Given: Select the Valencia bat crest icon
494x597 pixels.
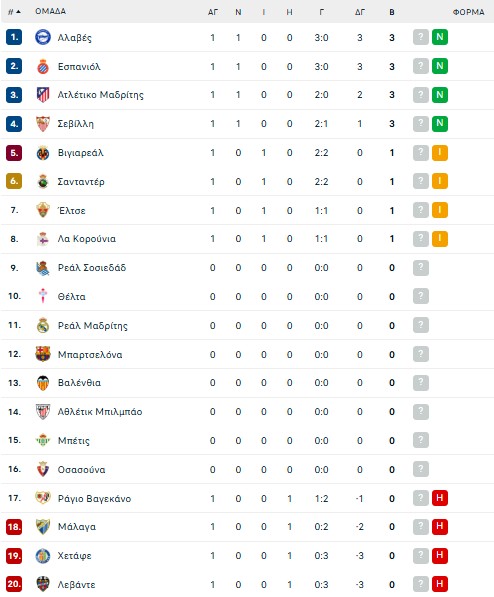Looking at the screenshot, I should coord(43,383).
